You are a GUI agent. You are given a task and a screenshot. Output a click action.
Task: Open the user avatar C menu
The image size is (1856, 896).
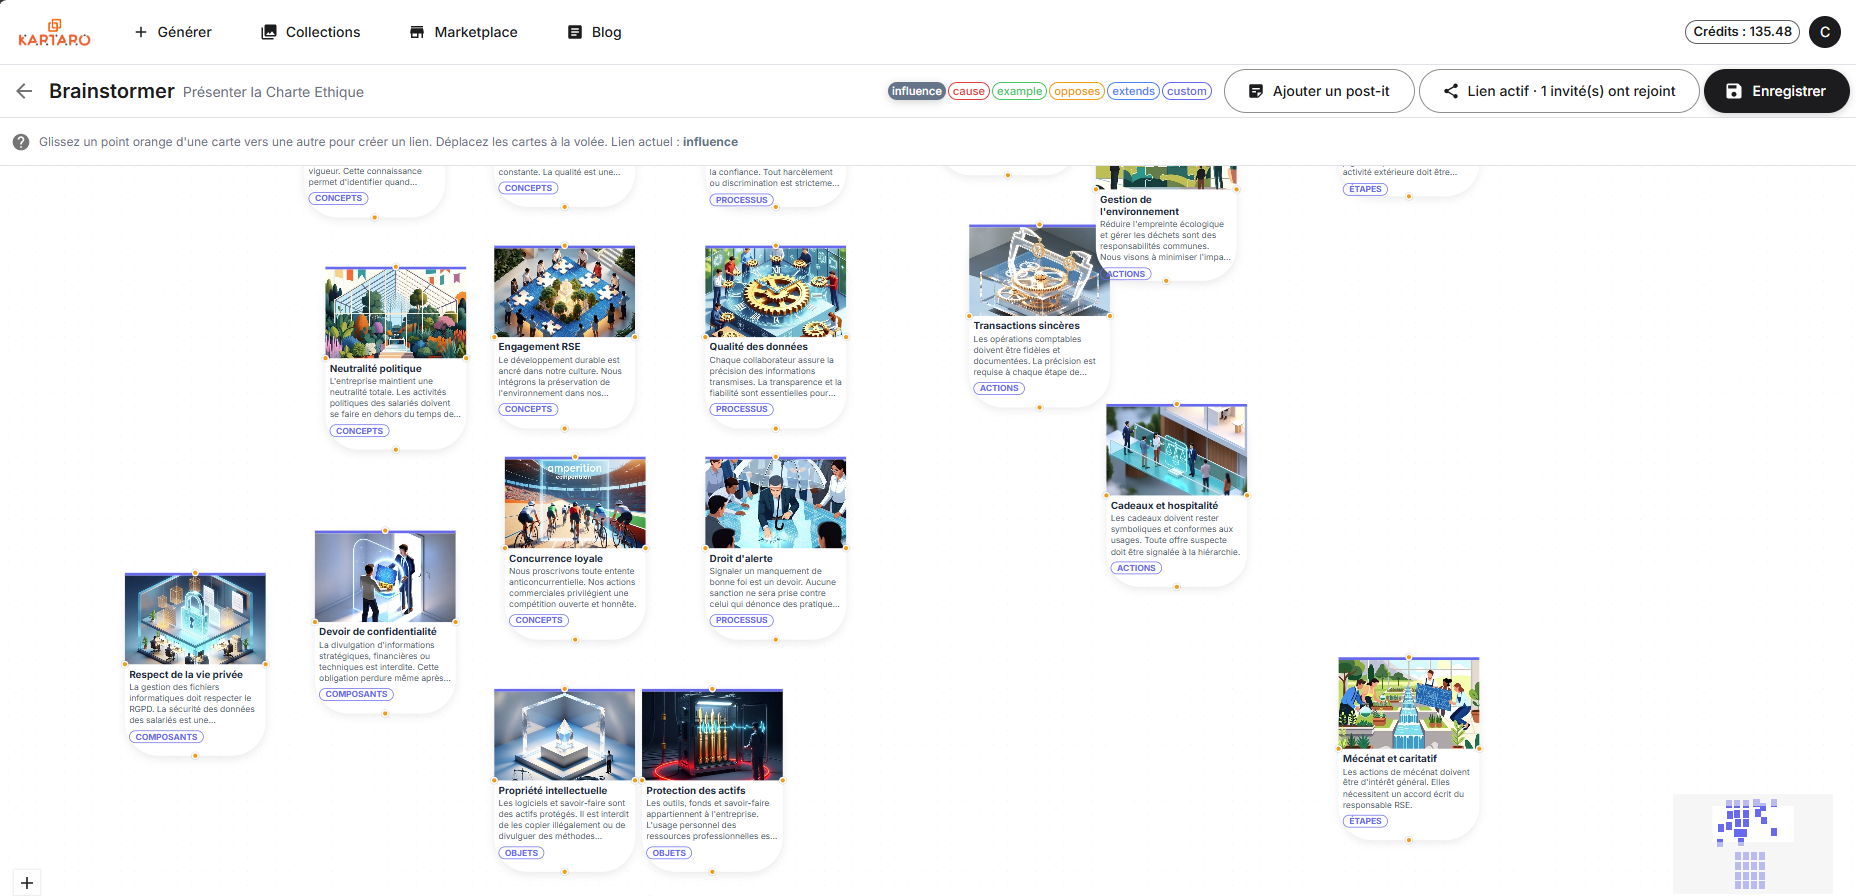[x=1825, y=32]
